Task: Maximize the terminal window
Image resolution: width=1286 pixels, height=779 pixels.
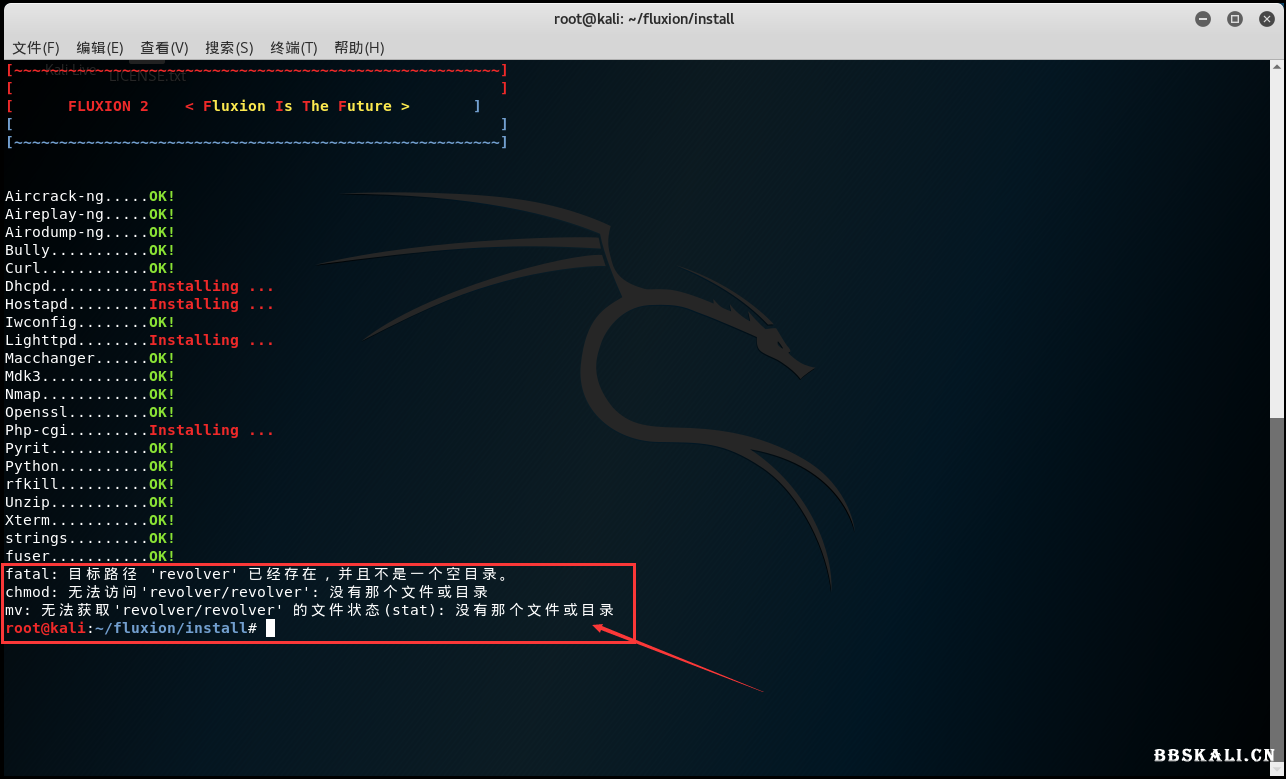Action: [x=1234, y=19]
